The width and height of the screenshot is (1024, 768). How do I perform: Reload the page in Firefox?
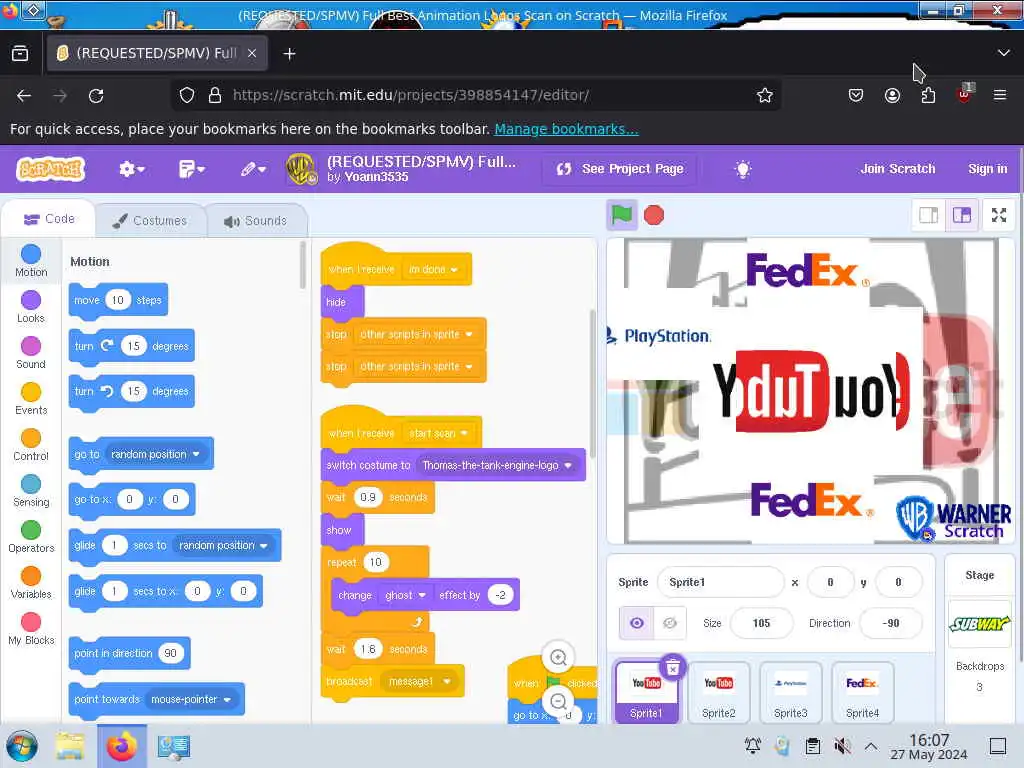click(96, 96)
